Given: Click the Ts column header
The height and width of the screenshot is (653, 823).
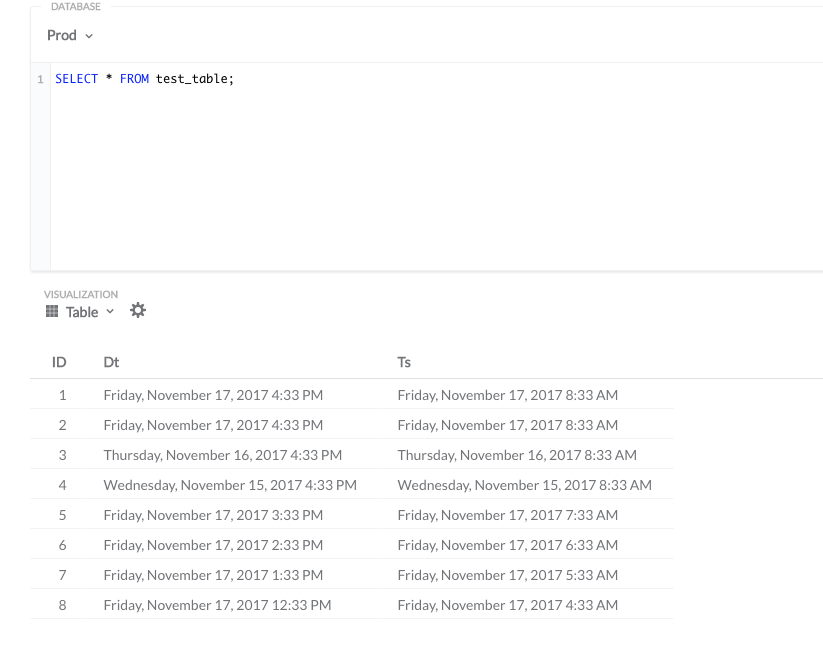Looking at the screenshot, I should 404,362.
